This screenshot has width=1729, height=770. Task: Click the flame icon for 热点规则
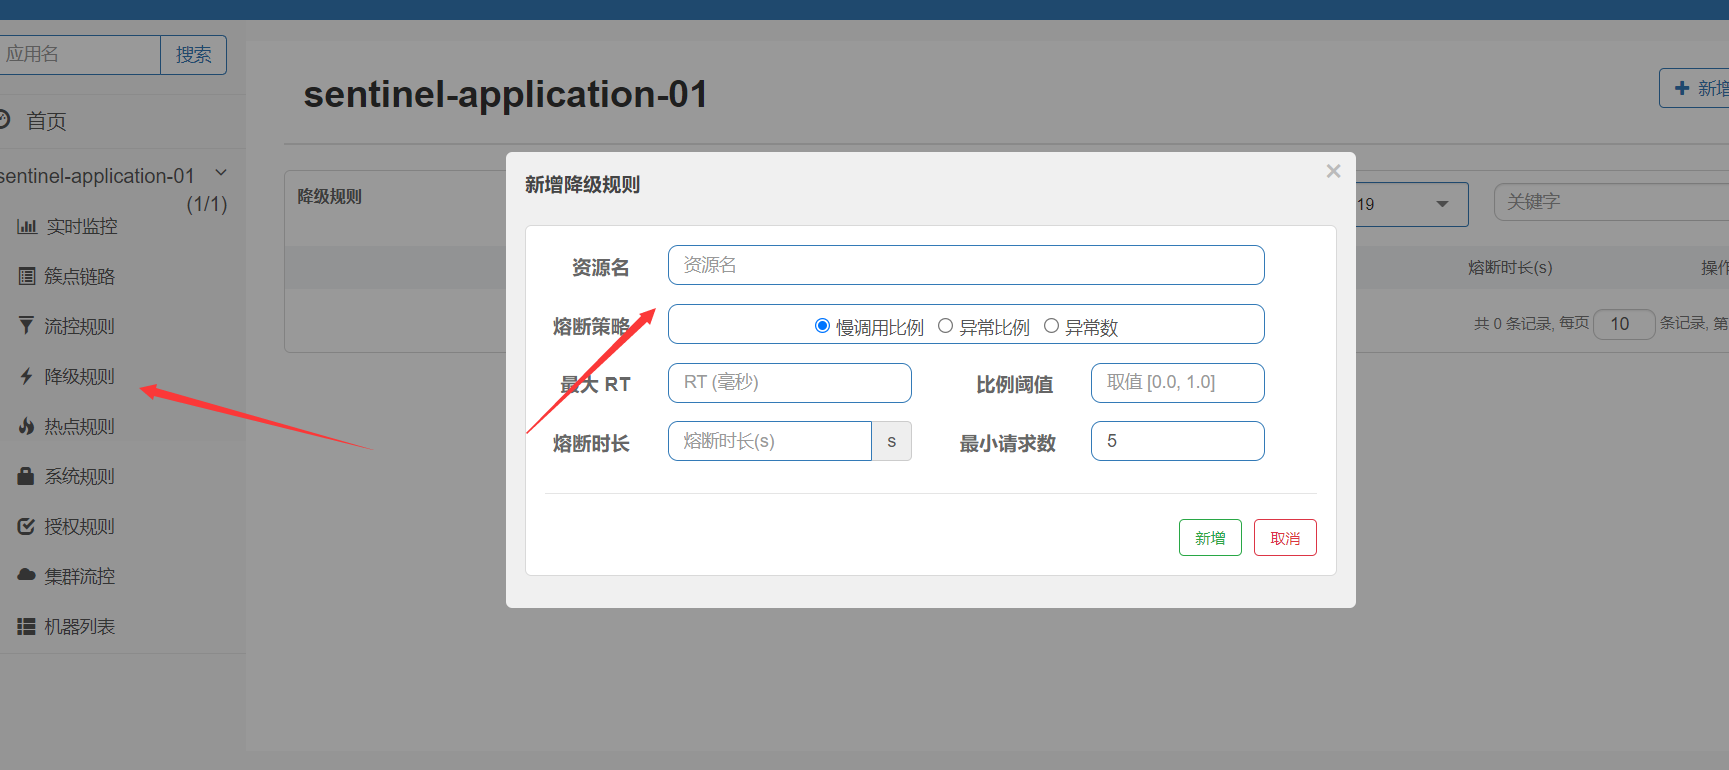(x=27, y=426)
